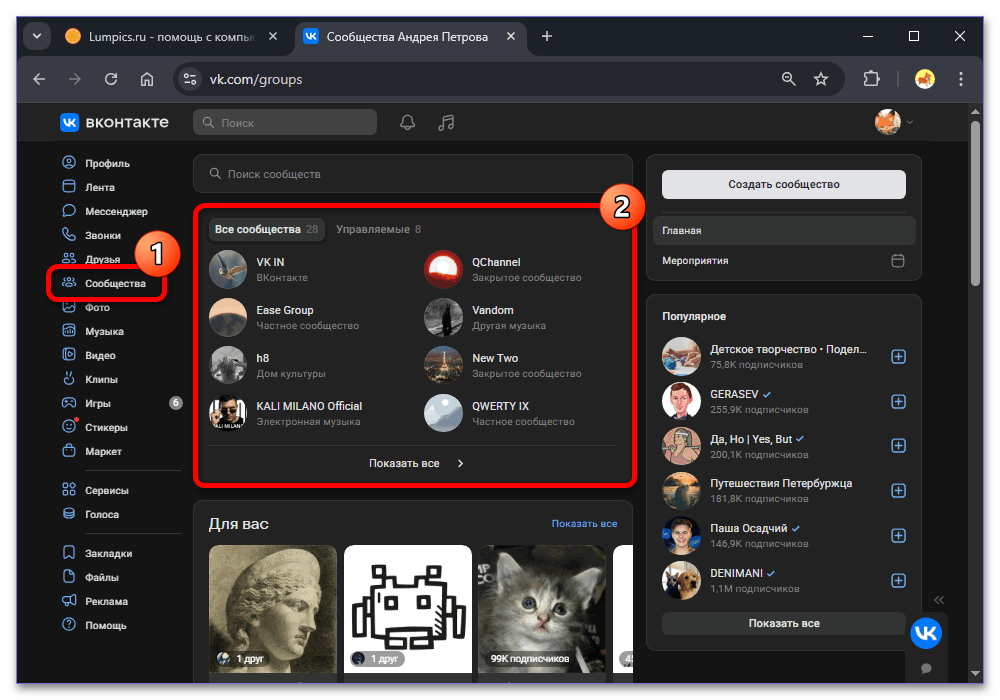Image resolution: width=1000 pixels, height=700 pixels.
Task: Open Реклама in the sidebar
Action: coord(106,601)
